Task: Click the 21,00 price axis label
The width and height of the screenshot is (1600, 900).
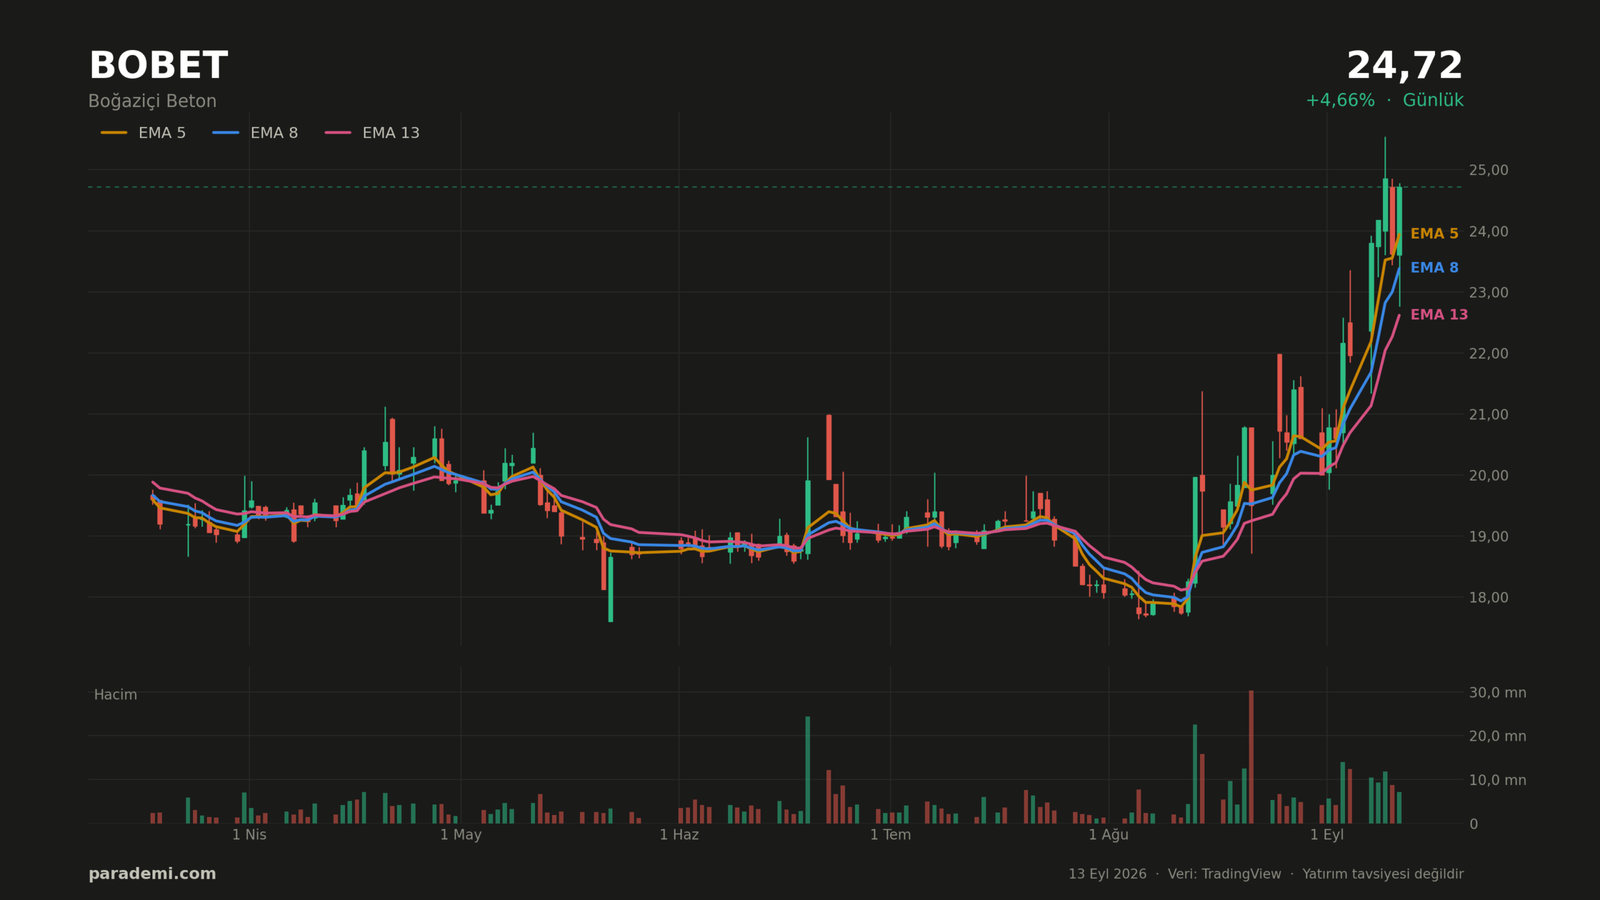Action: coord(1488,415)
